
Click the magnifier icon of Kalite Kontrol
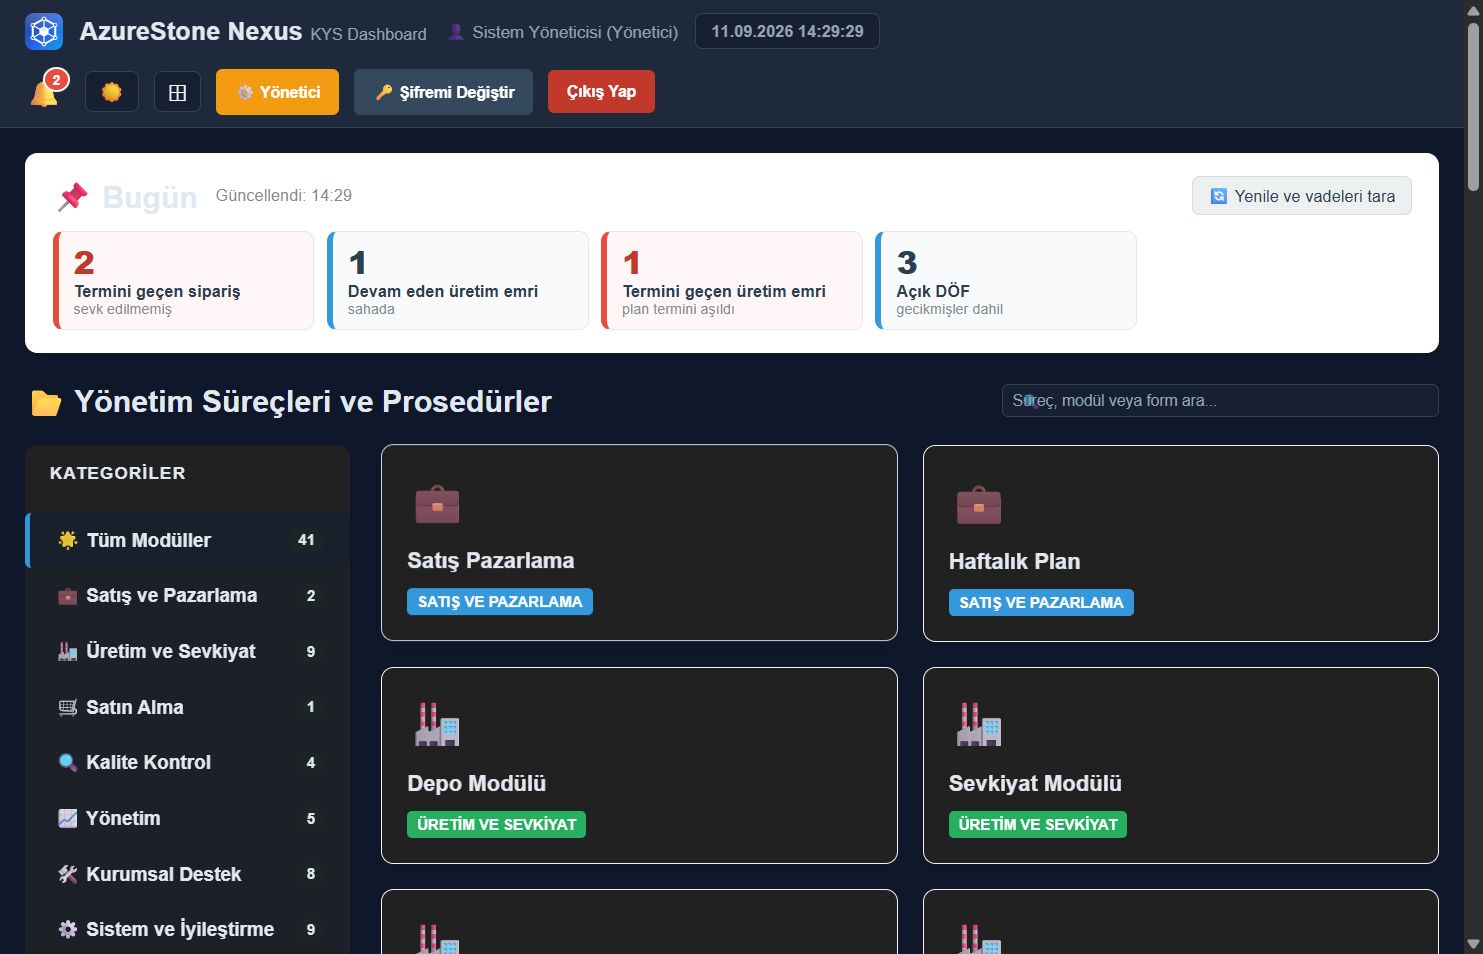(x=68, y=763)
